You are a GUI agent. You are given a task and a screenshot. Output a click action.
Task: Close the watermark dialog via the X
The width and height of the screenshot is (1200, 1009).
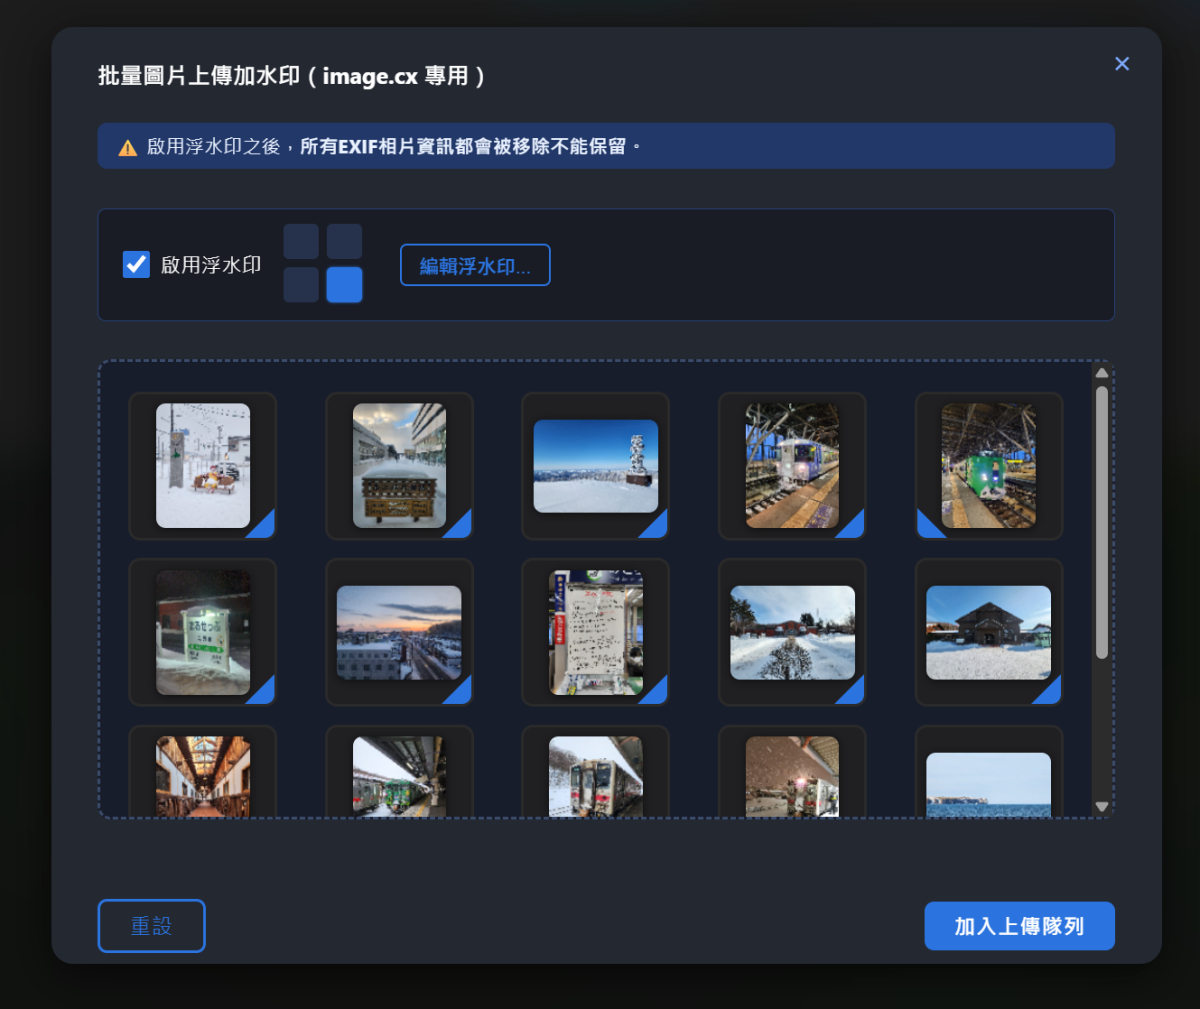point(1121,63)
